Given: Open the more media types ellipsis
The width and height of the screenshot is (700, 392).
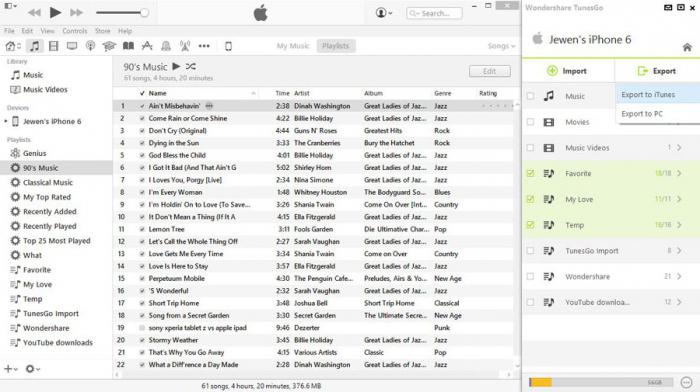Looking at the screenshot, I should coord(204,46).
